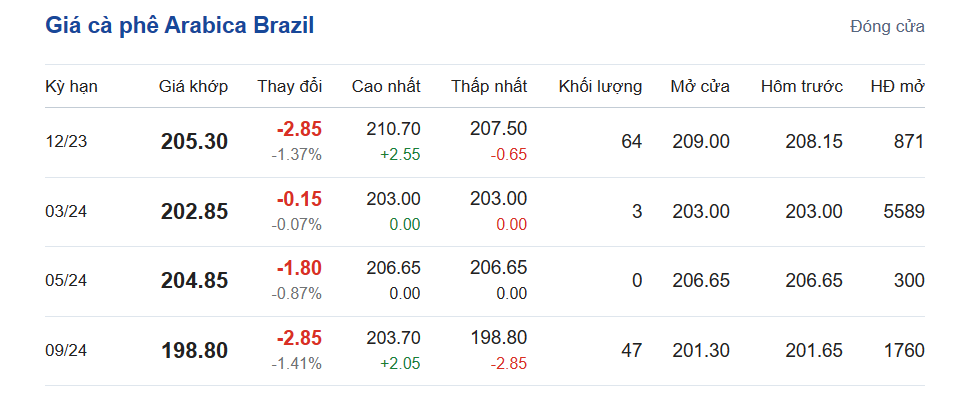Select the Hôm trước column header
The width and height of the screenshot is (969, 415).
(x=802, y=86)
